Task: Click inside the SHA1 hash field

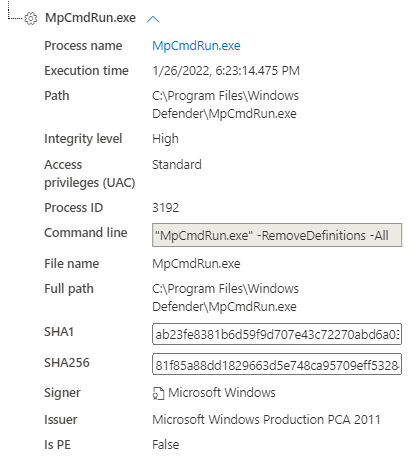Action: [x=277, y=334]
